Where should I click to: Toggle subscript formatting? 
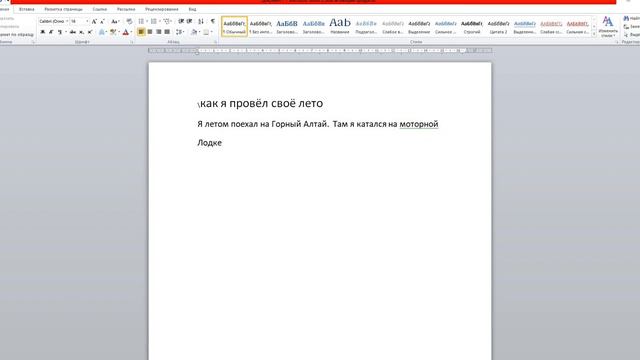click(81, 32)
